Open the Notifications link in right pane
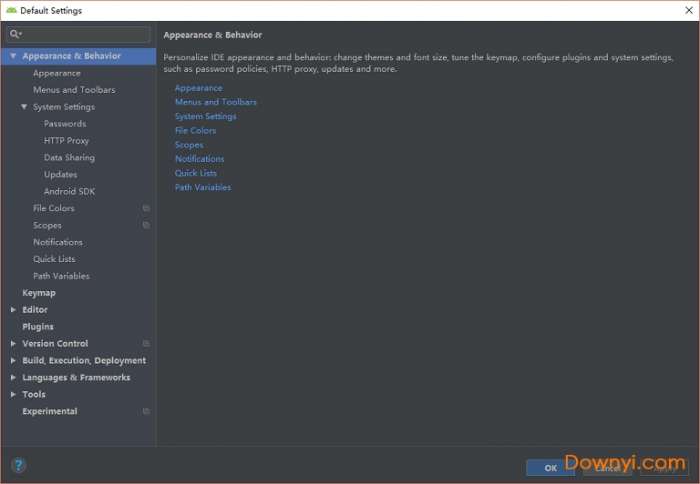The height and width of the screenshot is (484, 700). tap(200, 159)
